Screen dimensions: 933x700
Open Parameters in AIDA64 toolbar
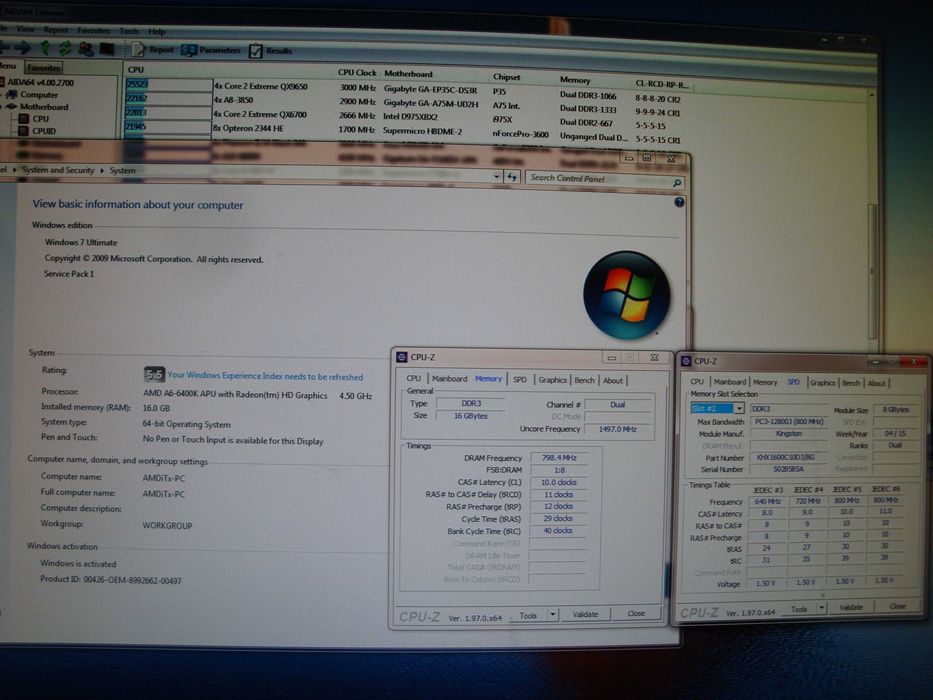pos(211,50)
